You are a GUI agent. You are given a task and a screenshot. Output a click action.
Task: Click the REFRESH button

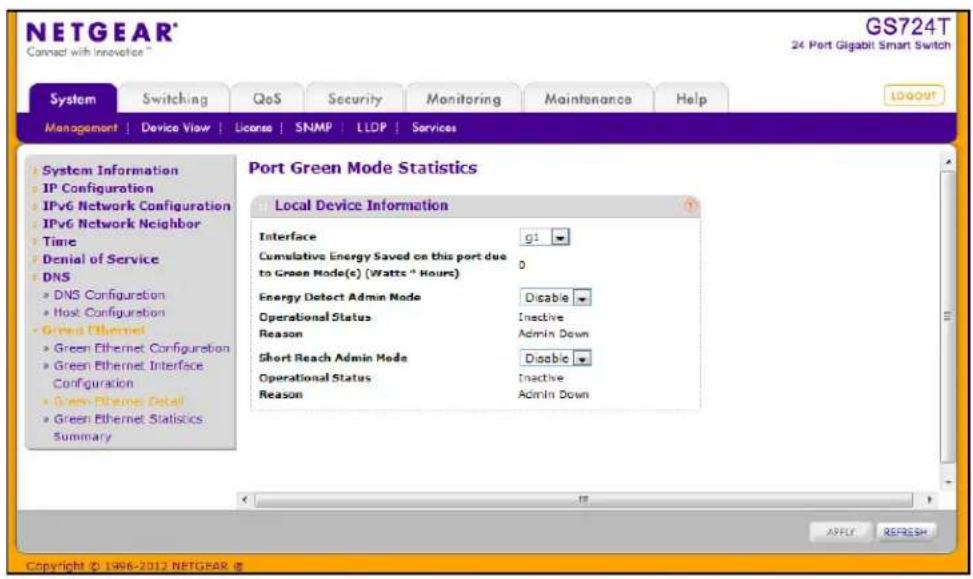pos(905,532)
